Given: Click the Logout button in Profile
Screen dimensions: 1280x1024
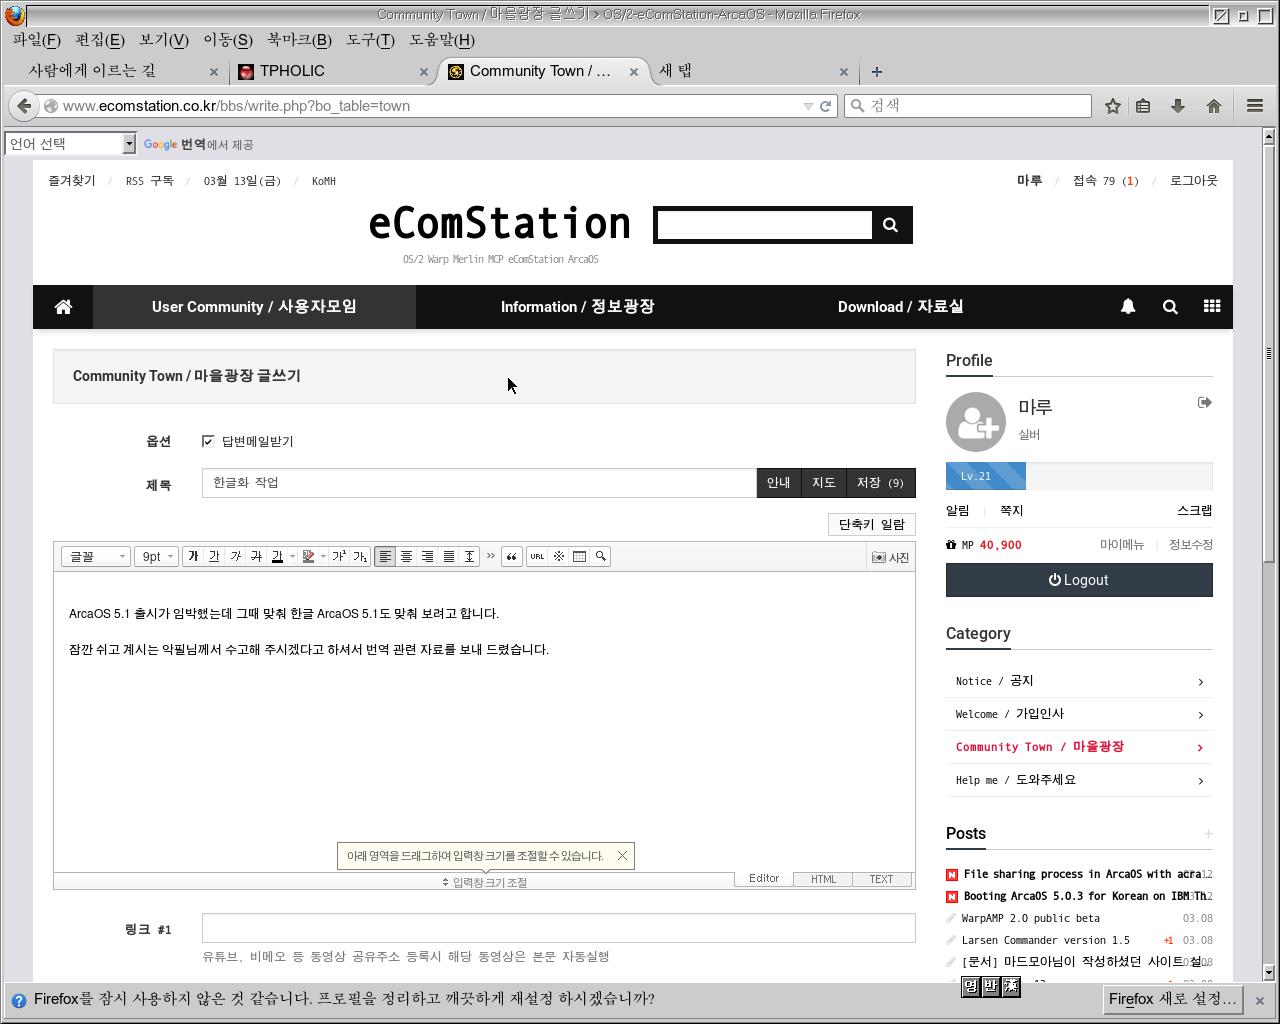Looking at the screenshot, I should (1079, 580).
